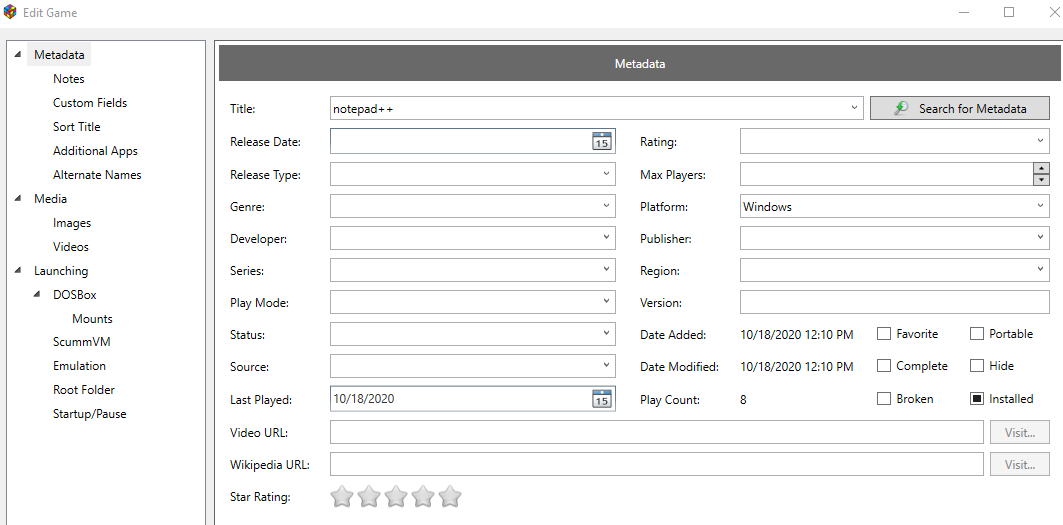
Task: Decrease Max Players with down arrow
Action: pyautogui.click(x=1041, y=180)
